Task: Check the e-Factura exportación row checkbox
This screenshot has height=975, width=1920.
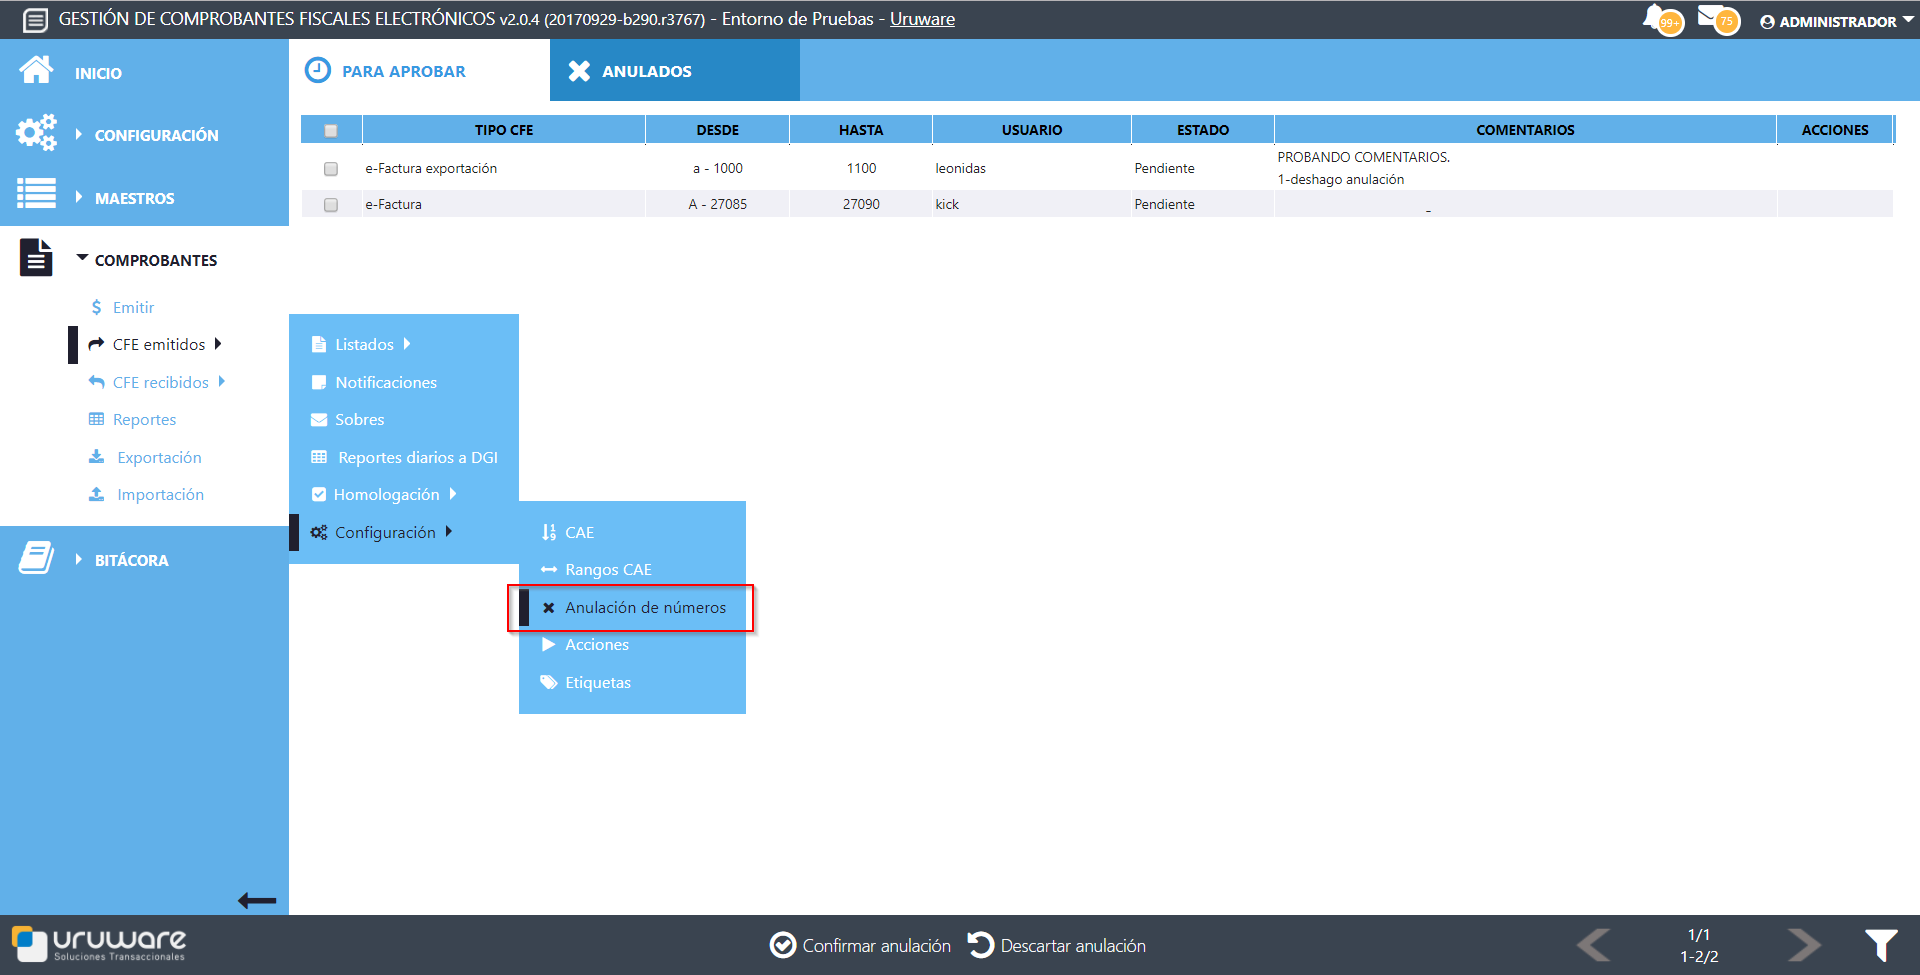Action: pyautogui.click(x=331, y=169)
